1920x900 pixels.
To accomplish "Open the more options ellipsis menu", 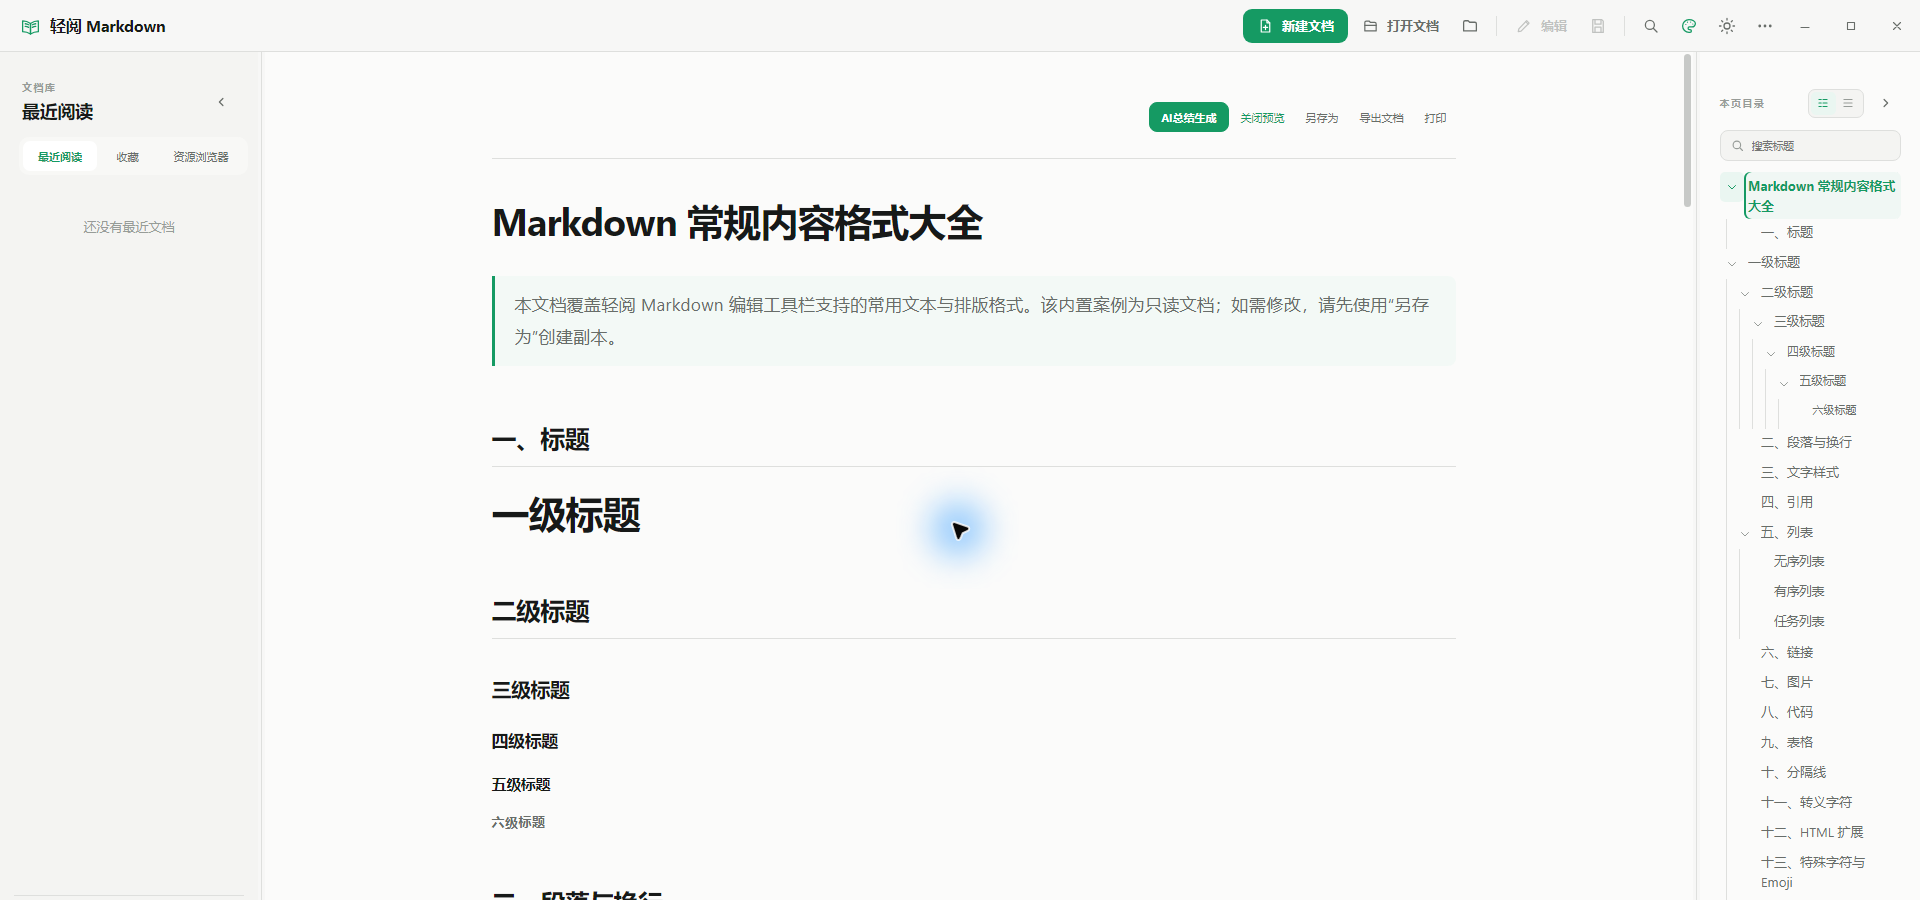I will coord(1765,26).
